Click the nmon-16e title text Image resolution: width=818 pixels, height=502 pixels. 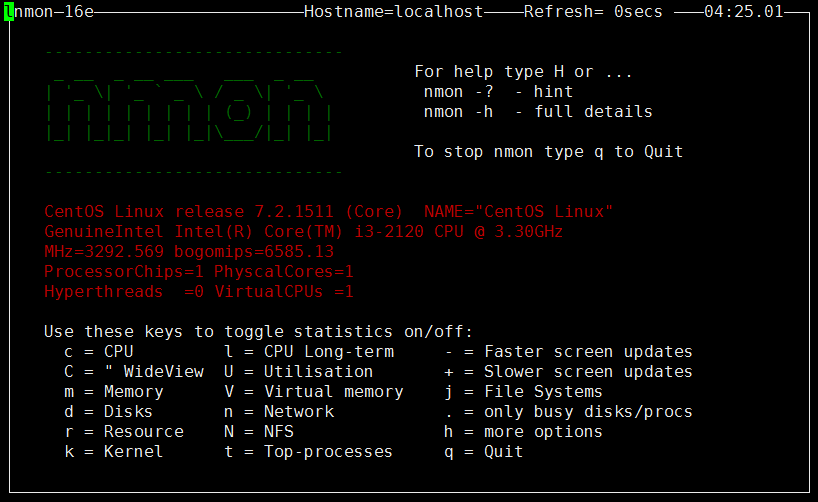coord(54,11)
